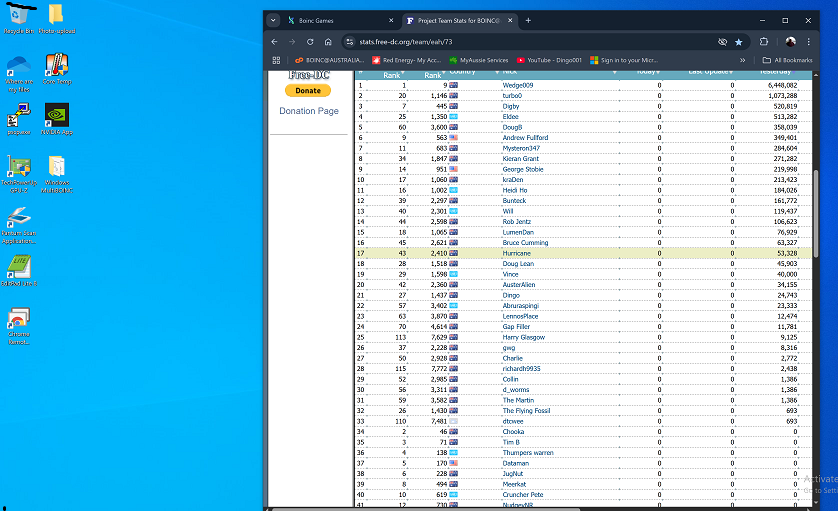838x511 pixels.
Task: Toggle the bookmark star for this page
Action: click(739, 42)
